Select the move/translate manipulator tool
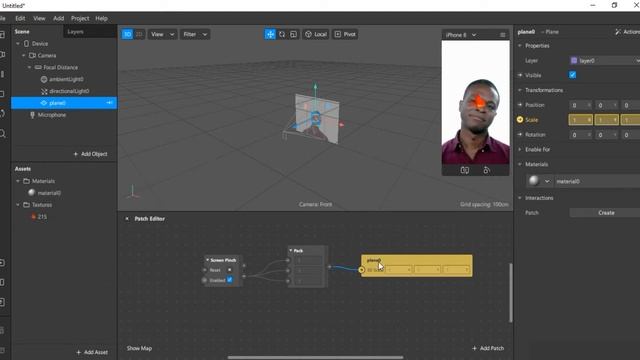 coord(270,34)
